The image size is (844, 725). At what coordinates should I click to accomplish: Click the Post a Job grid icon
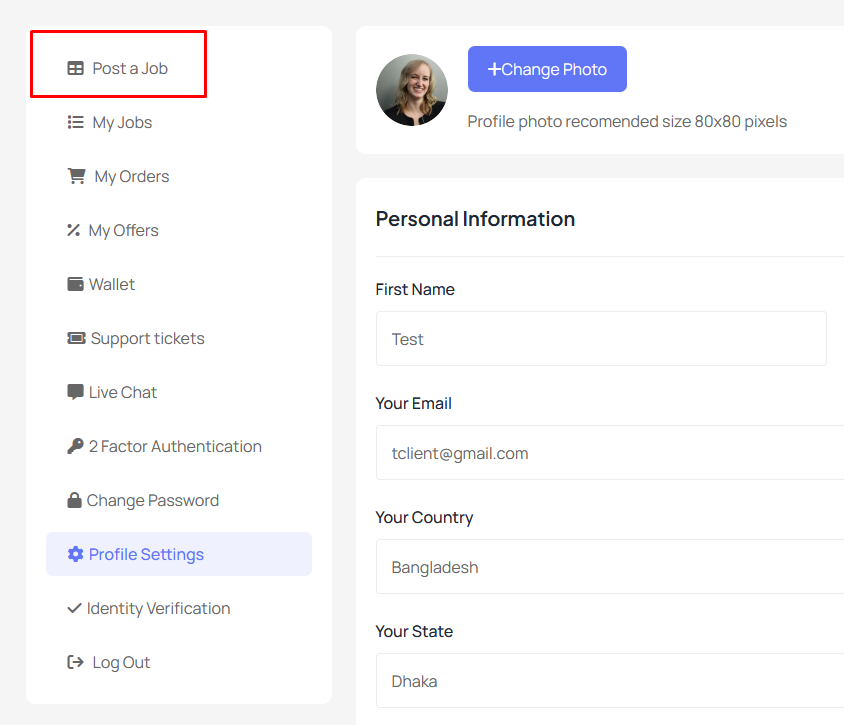click(75, 68)
